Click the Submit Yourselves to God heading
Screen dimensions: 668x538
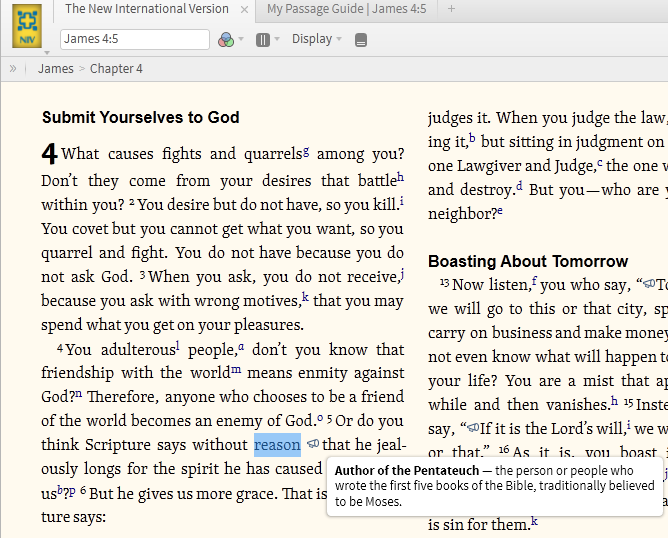click(141, 117)
